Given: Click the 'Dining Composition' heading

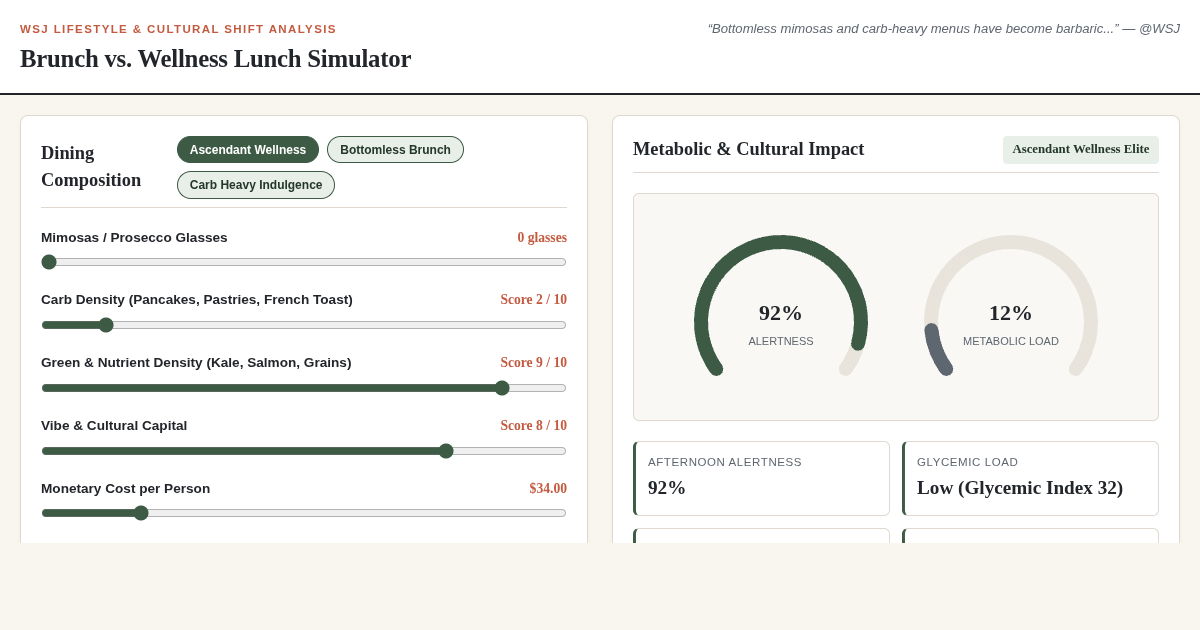Looking at the screenshot, I should tap(91, 167).
